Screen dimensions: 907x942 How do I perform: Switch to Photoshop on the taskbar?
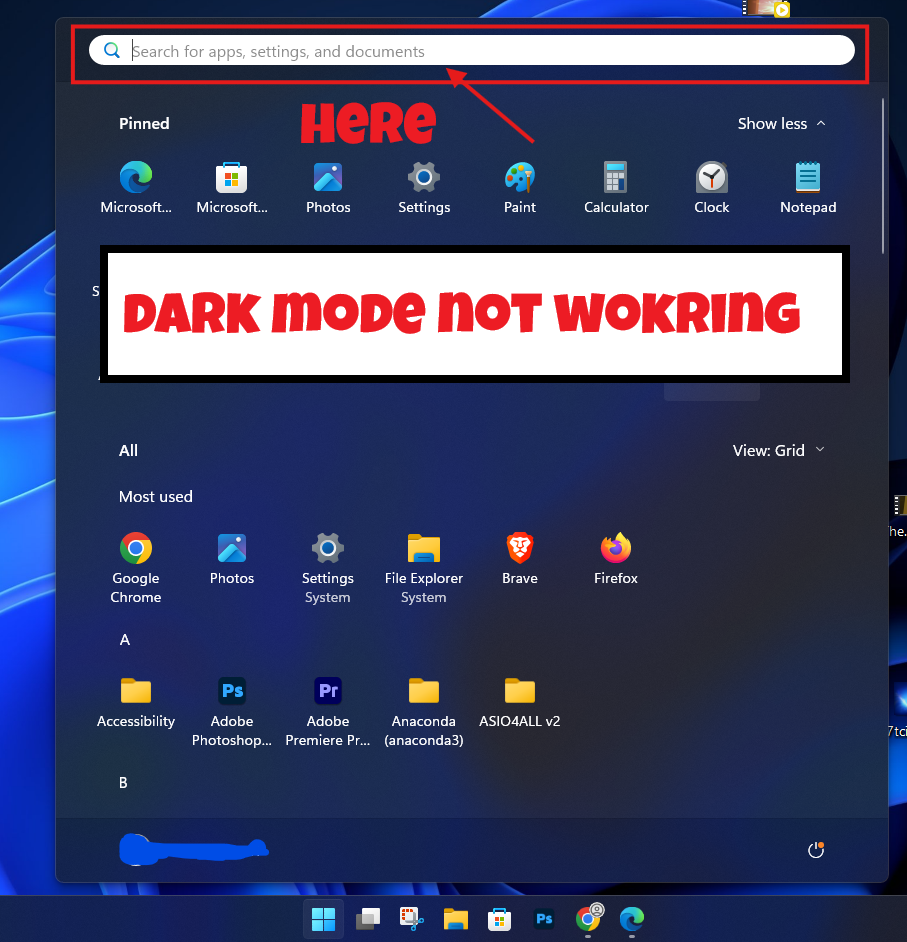pos(544,919)
